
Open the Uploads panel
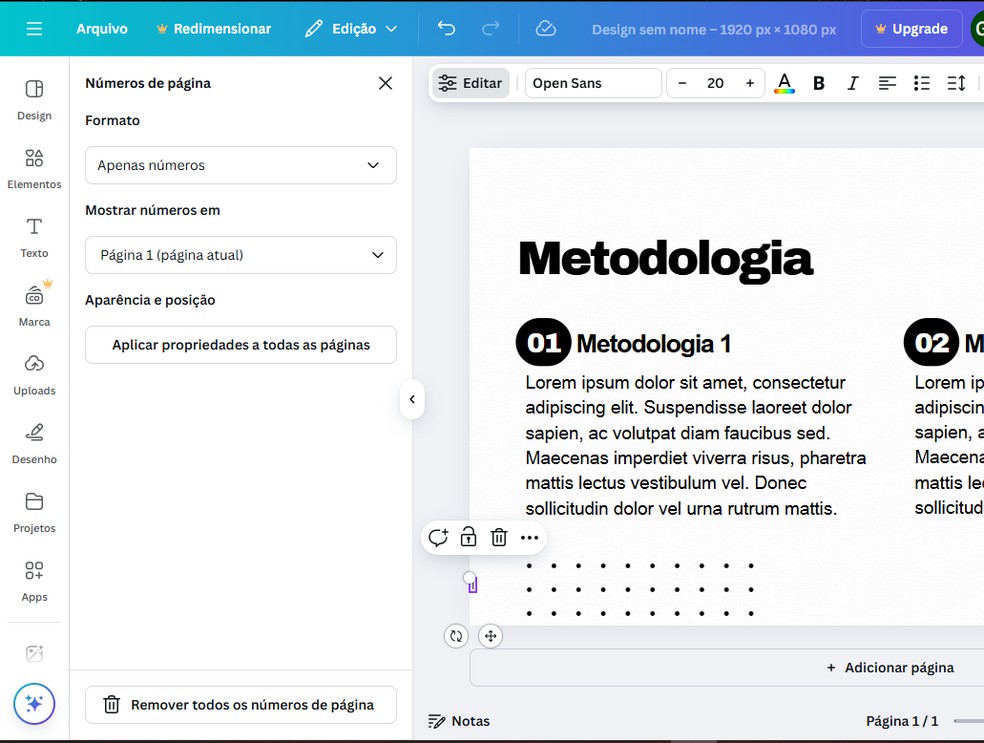(34, 375)
